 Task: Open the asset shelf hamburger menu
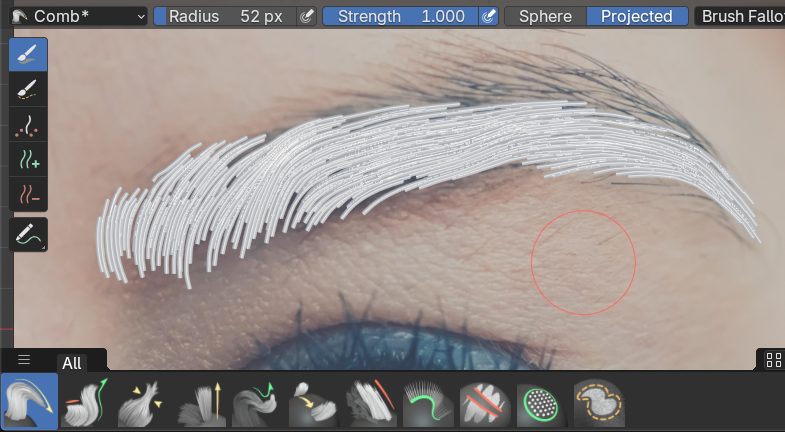24,360
